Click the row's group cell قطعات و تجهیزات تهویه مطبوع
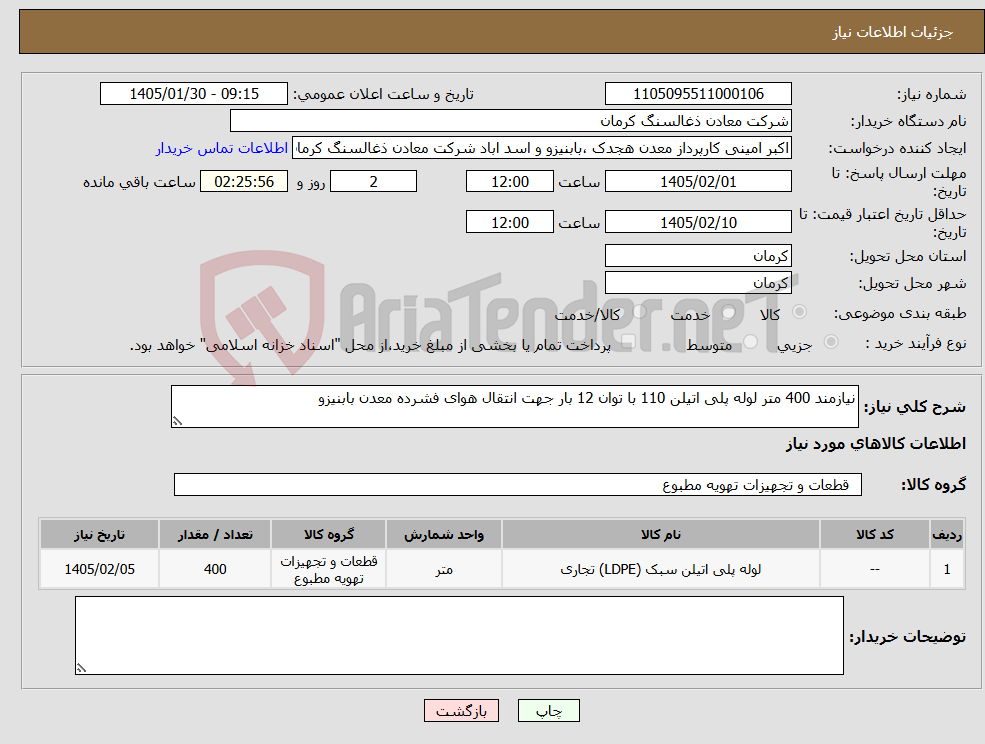 tap(329, 569)
